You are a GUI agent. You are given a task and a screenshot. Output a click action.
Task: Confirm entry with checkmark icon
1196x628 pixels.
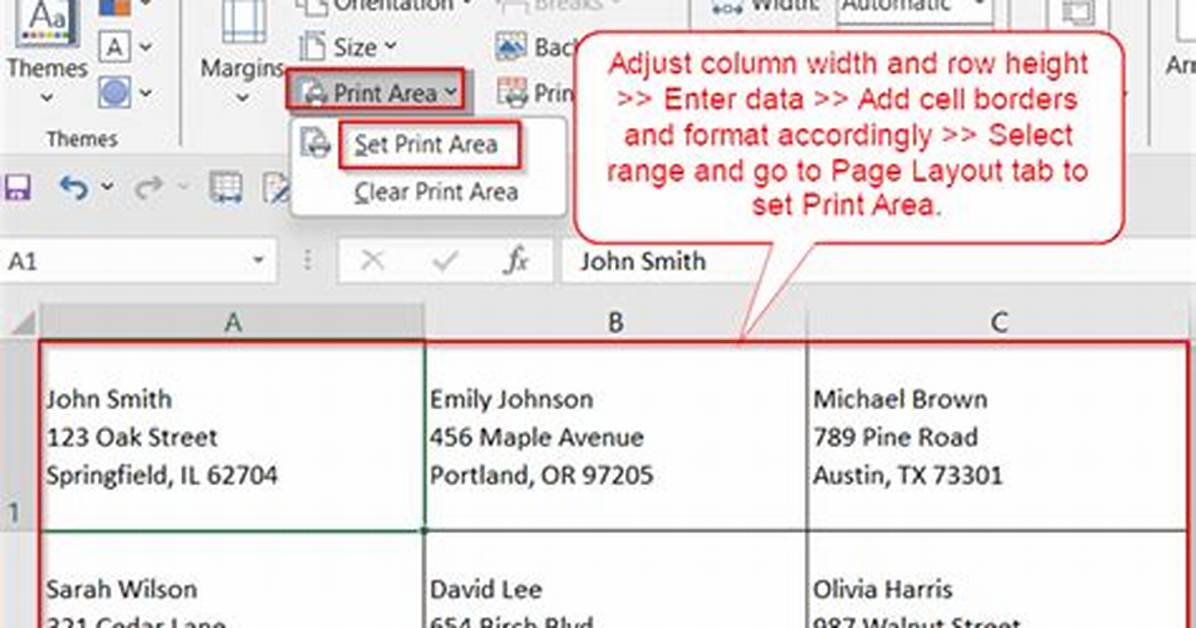pyautogui.click(x=444, y=261)
